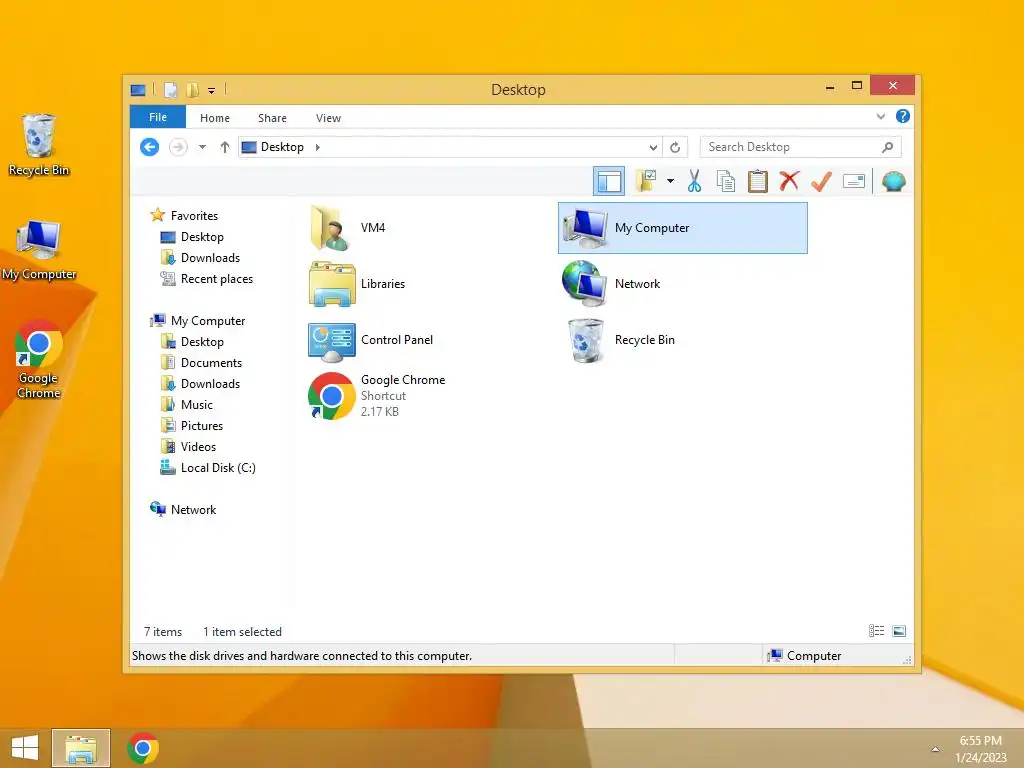Select Google Chrome shortcut on desktop
1024x768 pixels.
click(x=39, y=359)
